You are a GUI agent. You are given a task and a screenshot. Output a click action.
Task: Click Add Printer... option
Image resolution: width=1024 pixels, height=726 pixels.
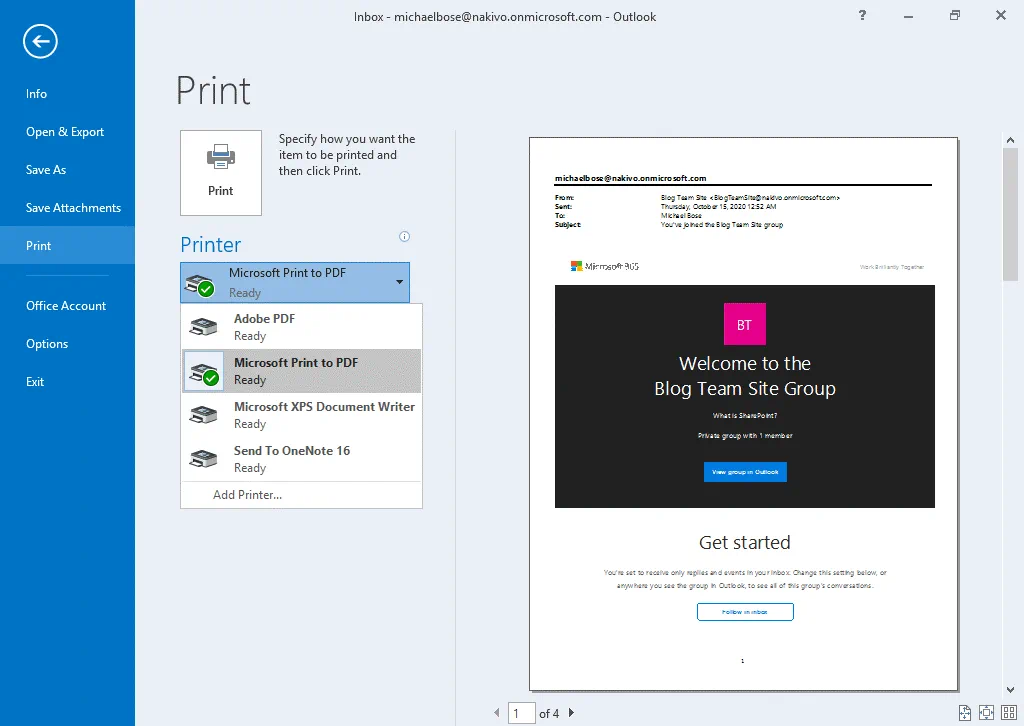point(247,495)
